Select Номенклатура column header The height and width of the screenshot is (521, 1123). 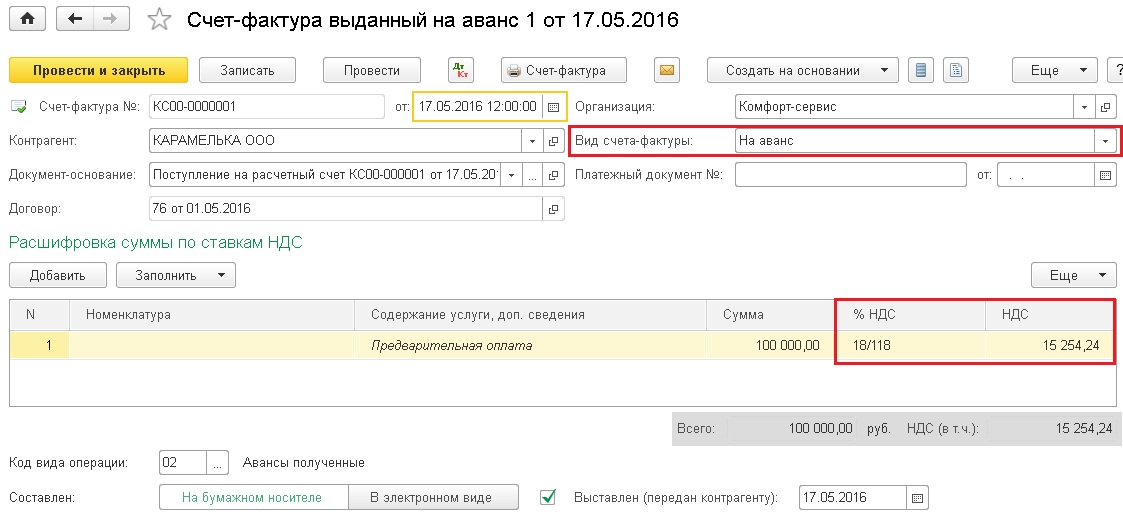click(212, 315)
